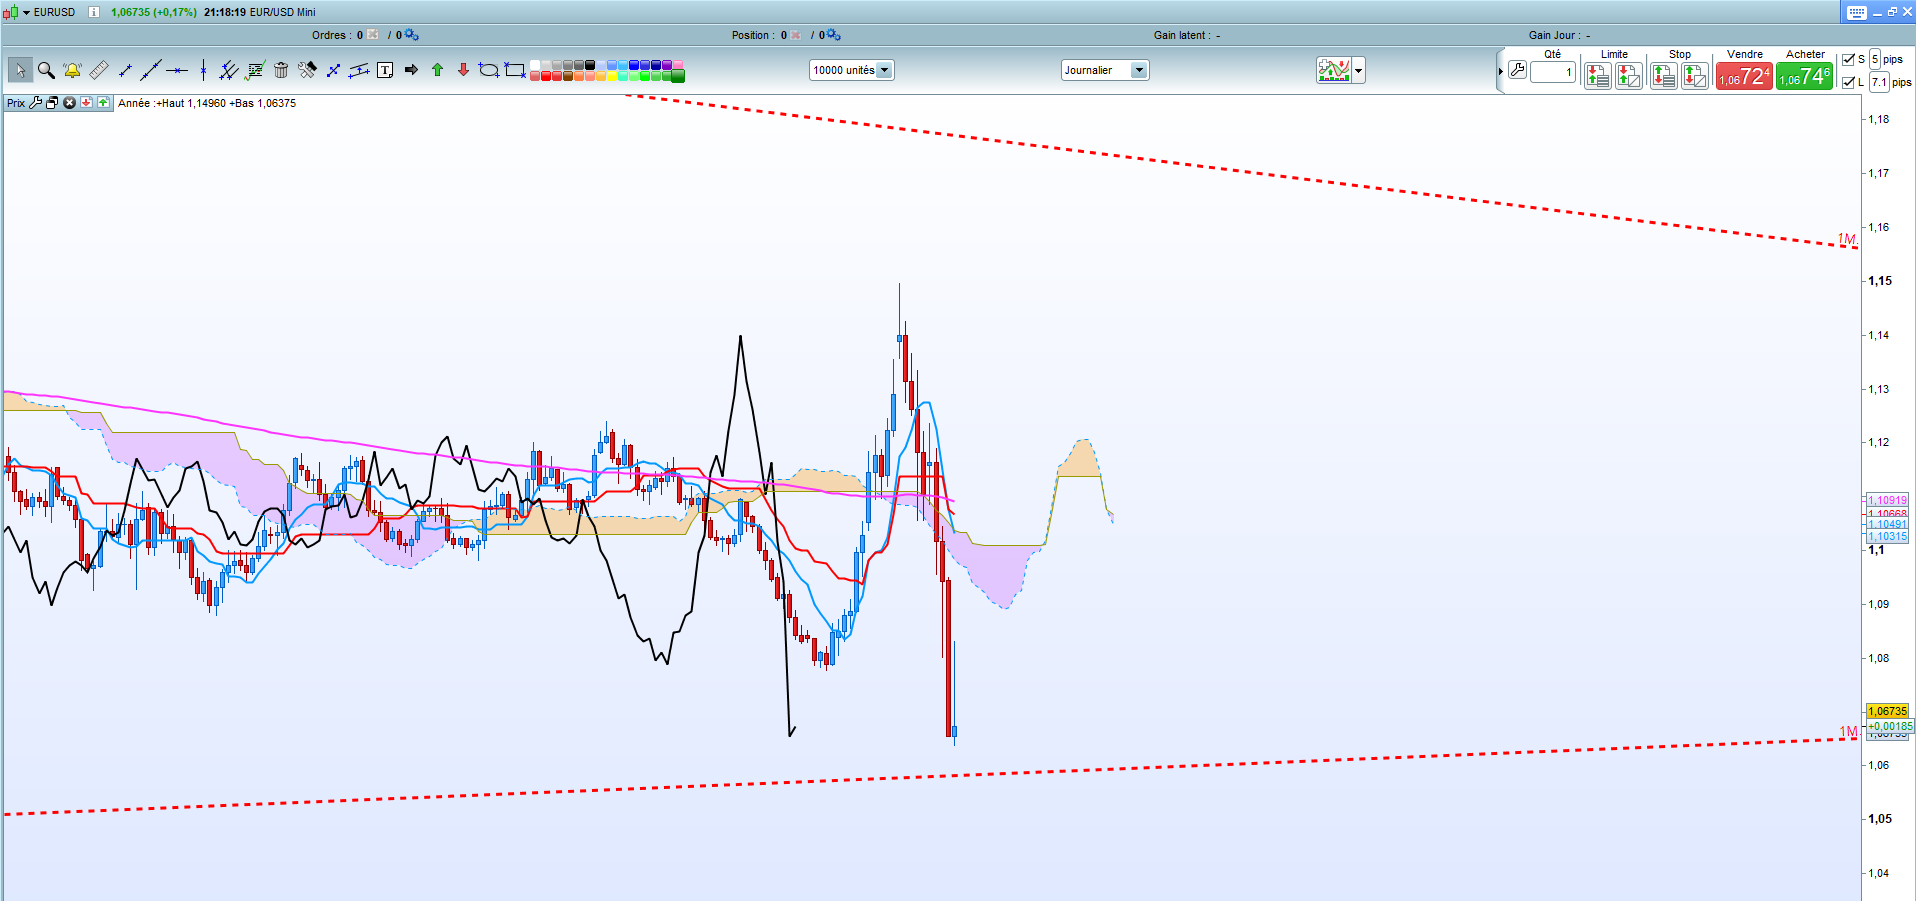Image resolution: width=1916 pixels, height=901 pixels.
Task: Click the Vendre 1,06724 sell button
Action: pyautogui.click(x=1744, y=76)
